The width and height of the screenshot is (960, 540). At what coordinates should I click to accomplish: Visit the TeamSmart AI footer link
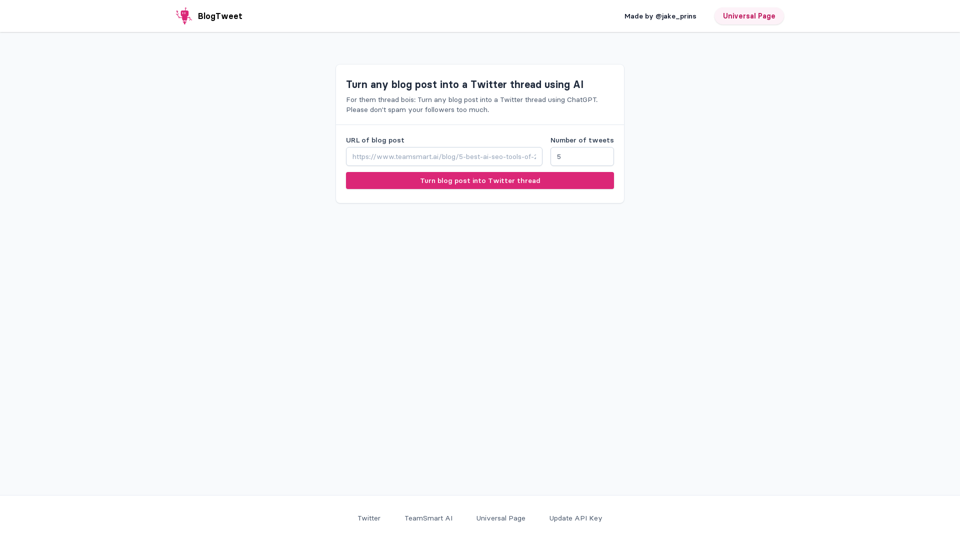pyautogui.click(x=428, y=518)
